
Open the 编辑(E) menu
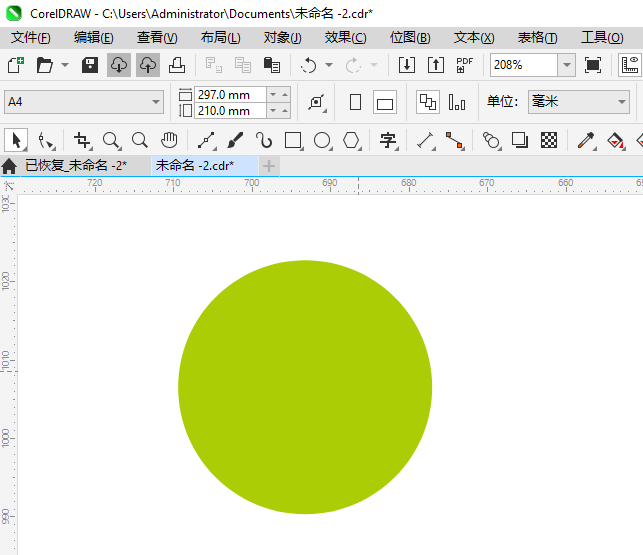(93, 38)
